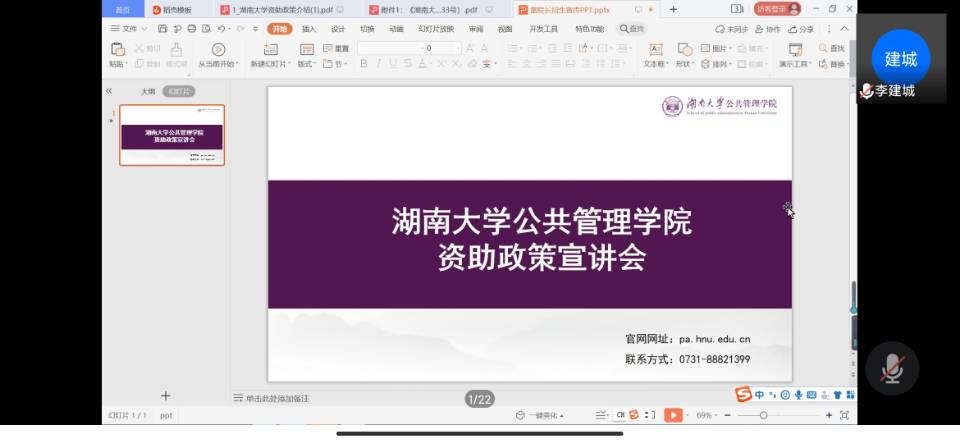
Task: Click the New Slide icon
Action: (269, 50)
